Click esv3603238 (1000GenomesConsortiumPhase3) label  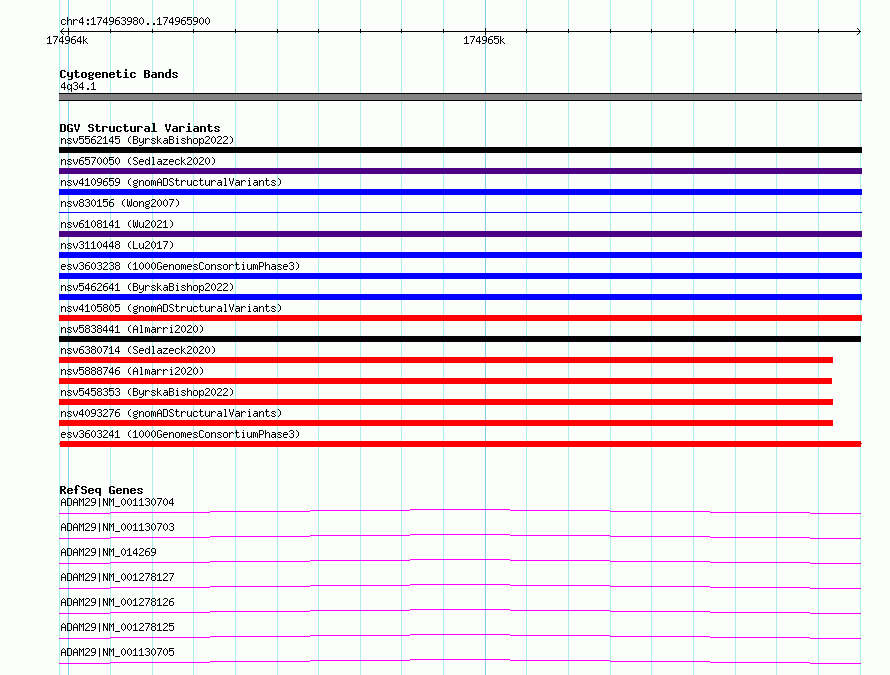pyautogui.click(x=180, y=266)
